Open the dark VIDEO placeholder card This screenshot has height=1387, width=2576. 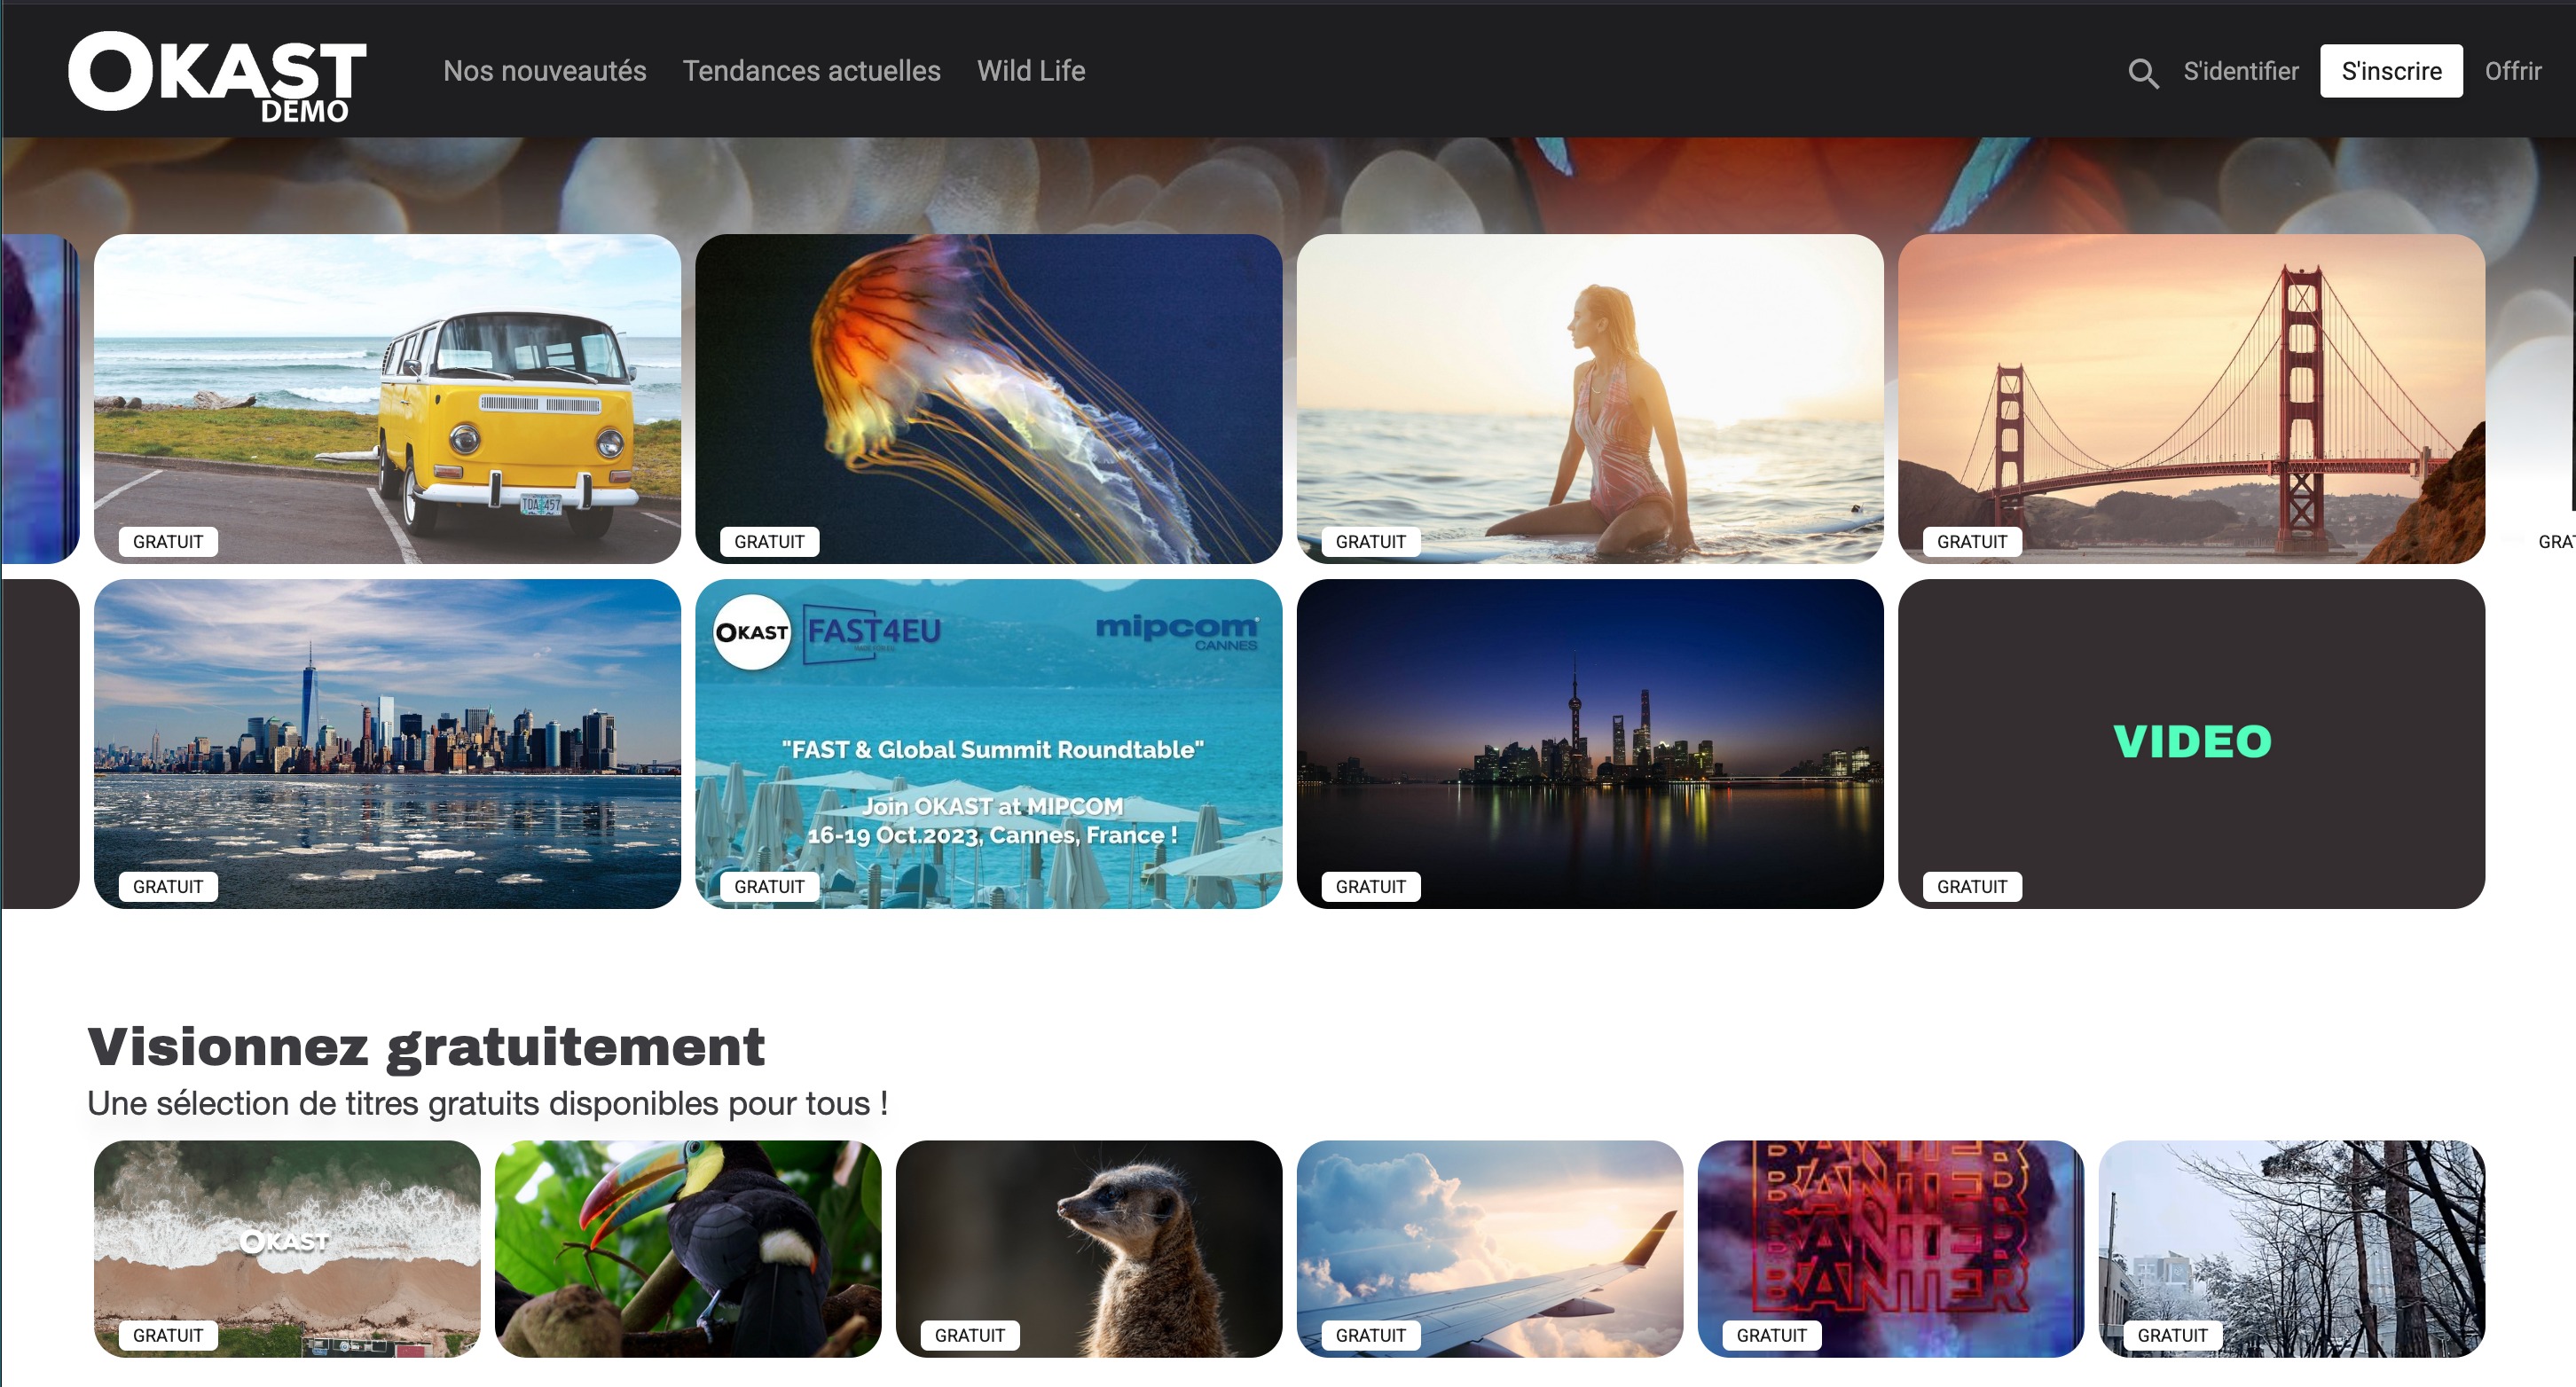point(2191,743)
